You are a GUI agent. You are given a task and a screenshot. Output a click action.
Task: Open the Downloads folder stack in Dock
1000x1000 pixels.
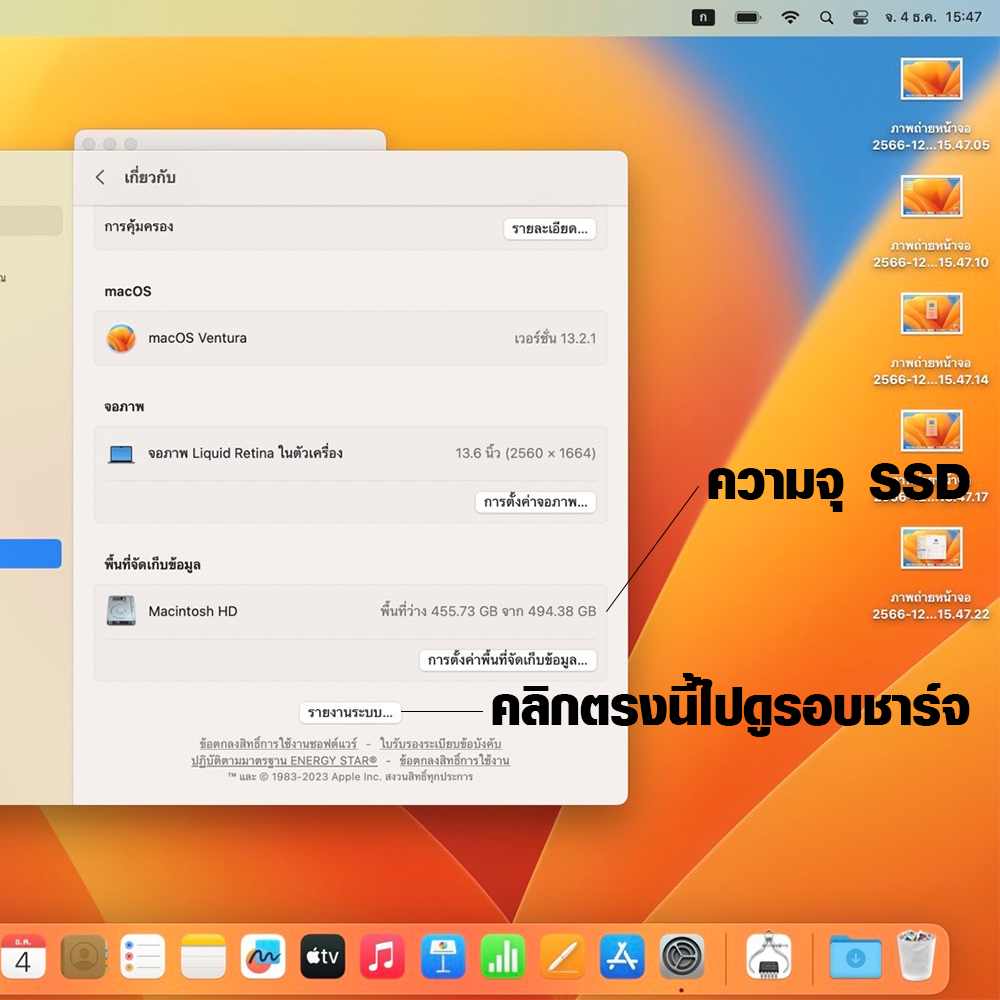pos(855,957)
